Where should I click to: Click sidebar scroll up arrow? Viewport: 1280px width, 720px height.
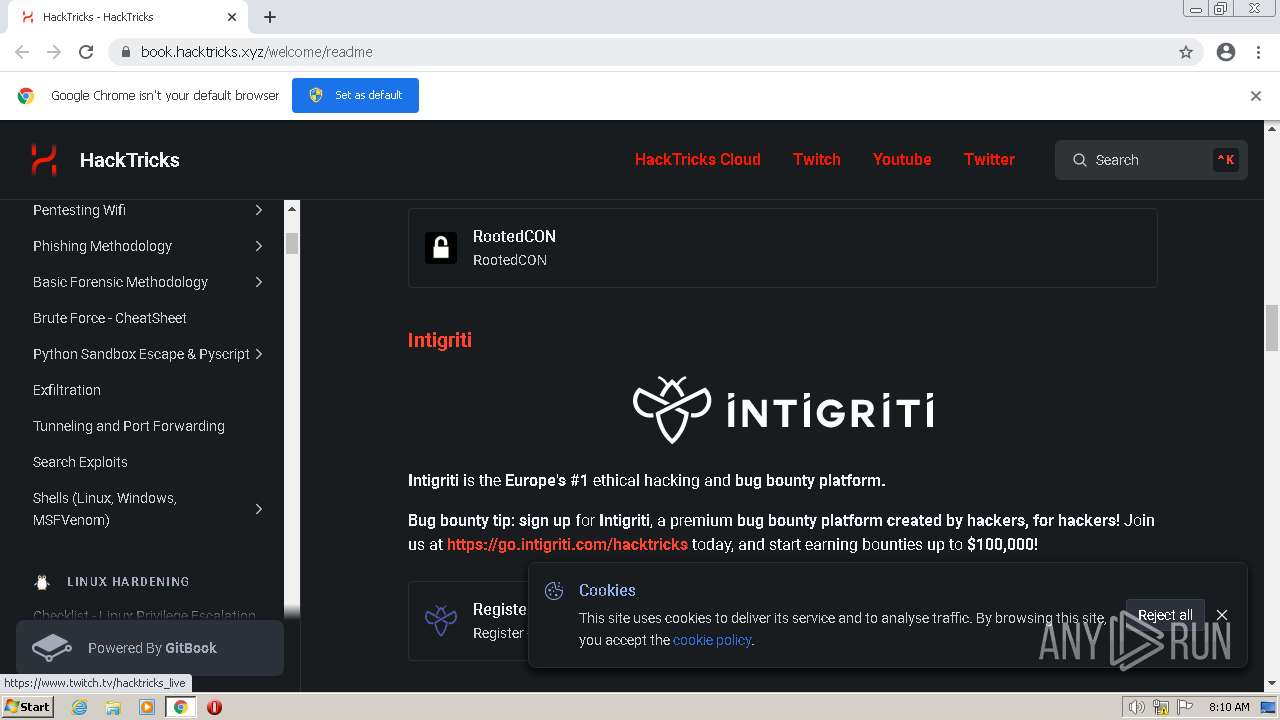pyautogui.click(x=292, y=208)
